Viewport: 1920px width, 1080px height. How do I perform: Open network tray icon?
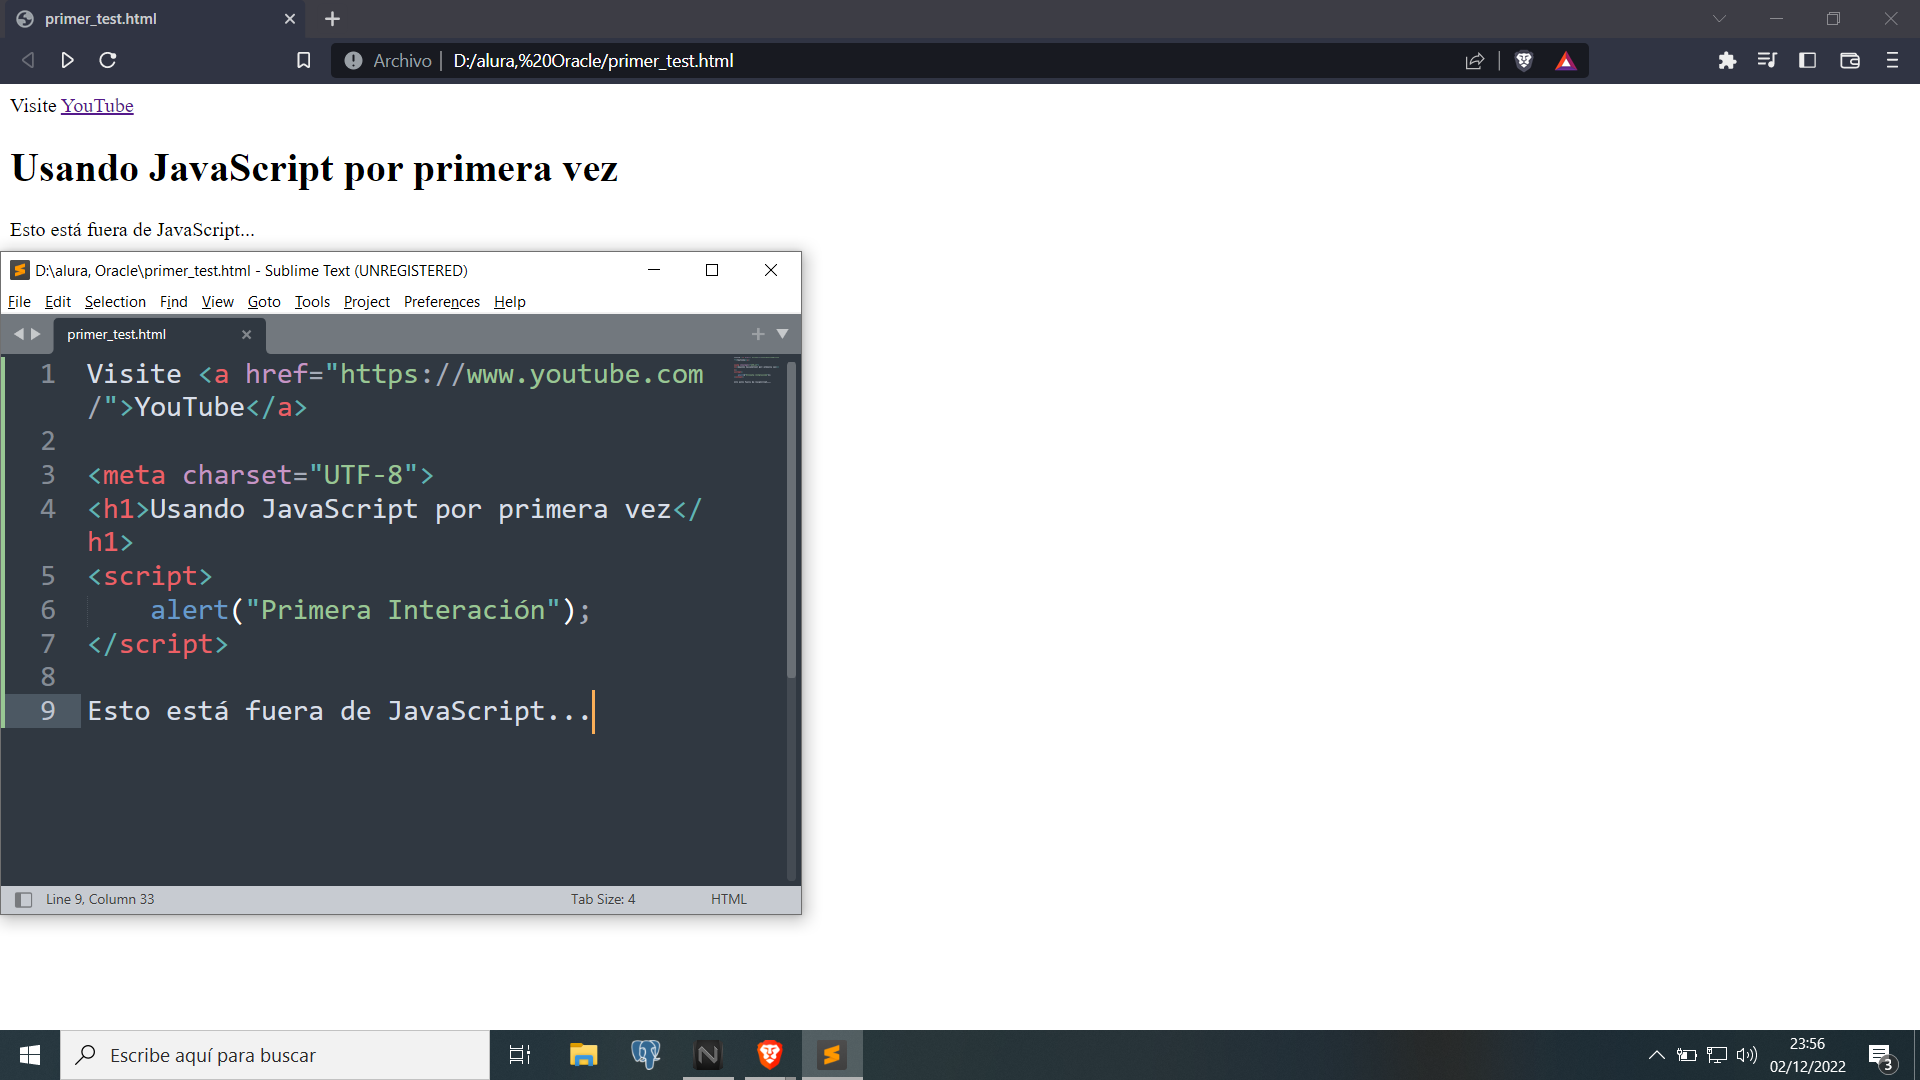pos(1717,1055)
